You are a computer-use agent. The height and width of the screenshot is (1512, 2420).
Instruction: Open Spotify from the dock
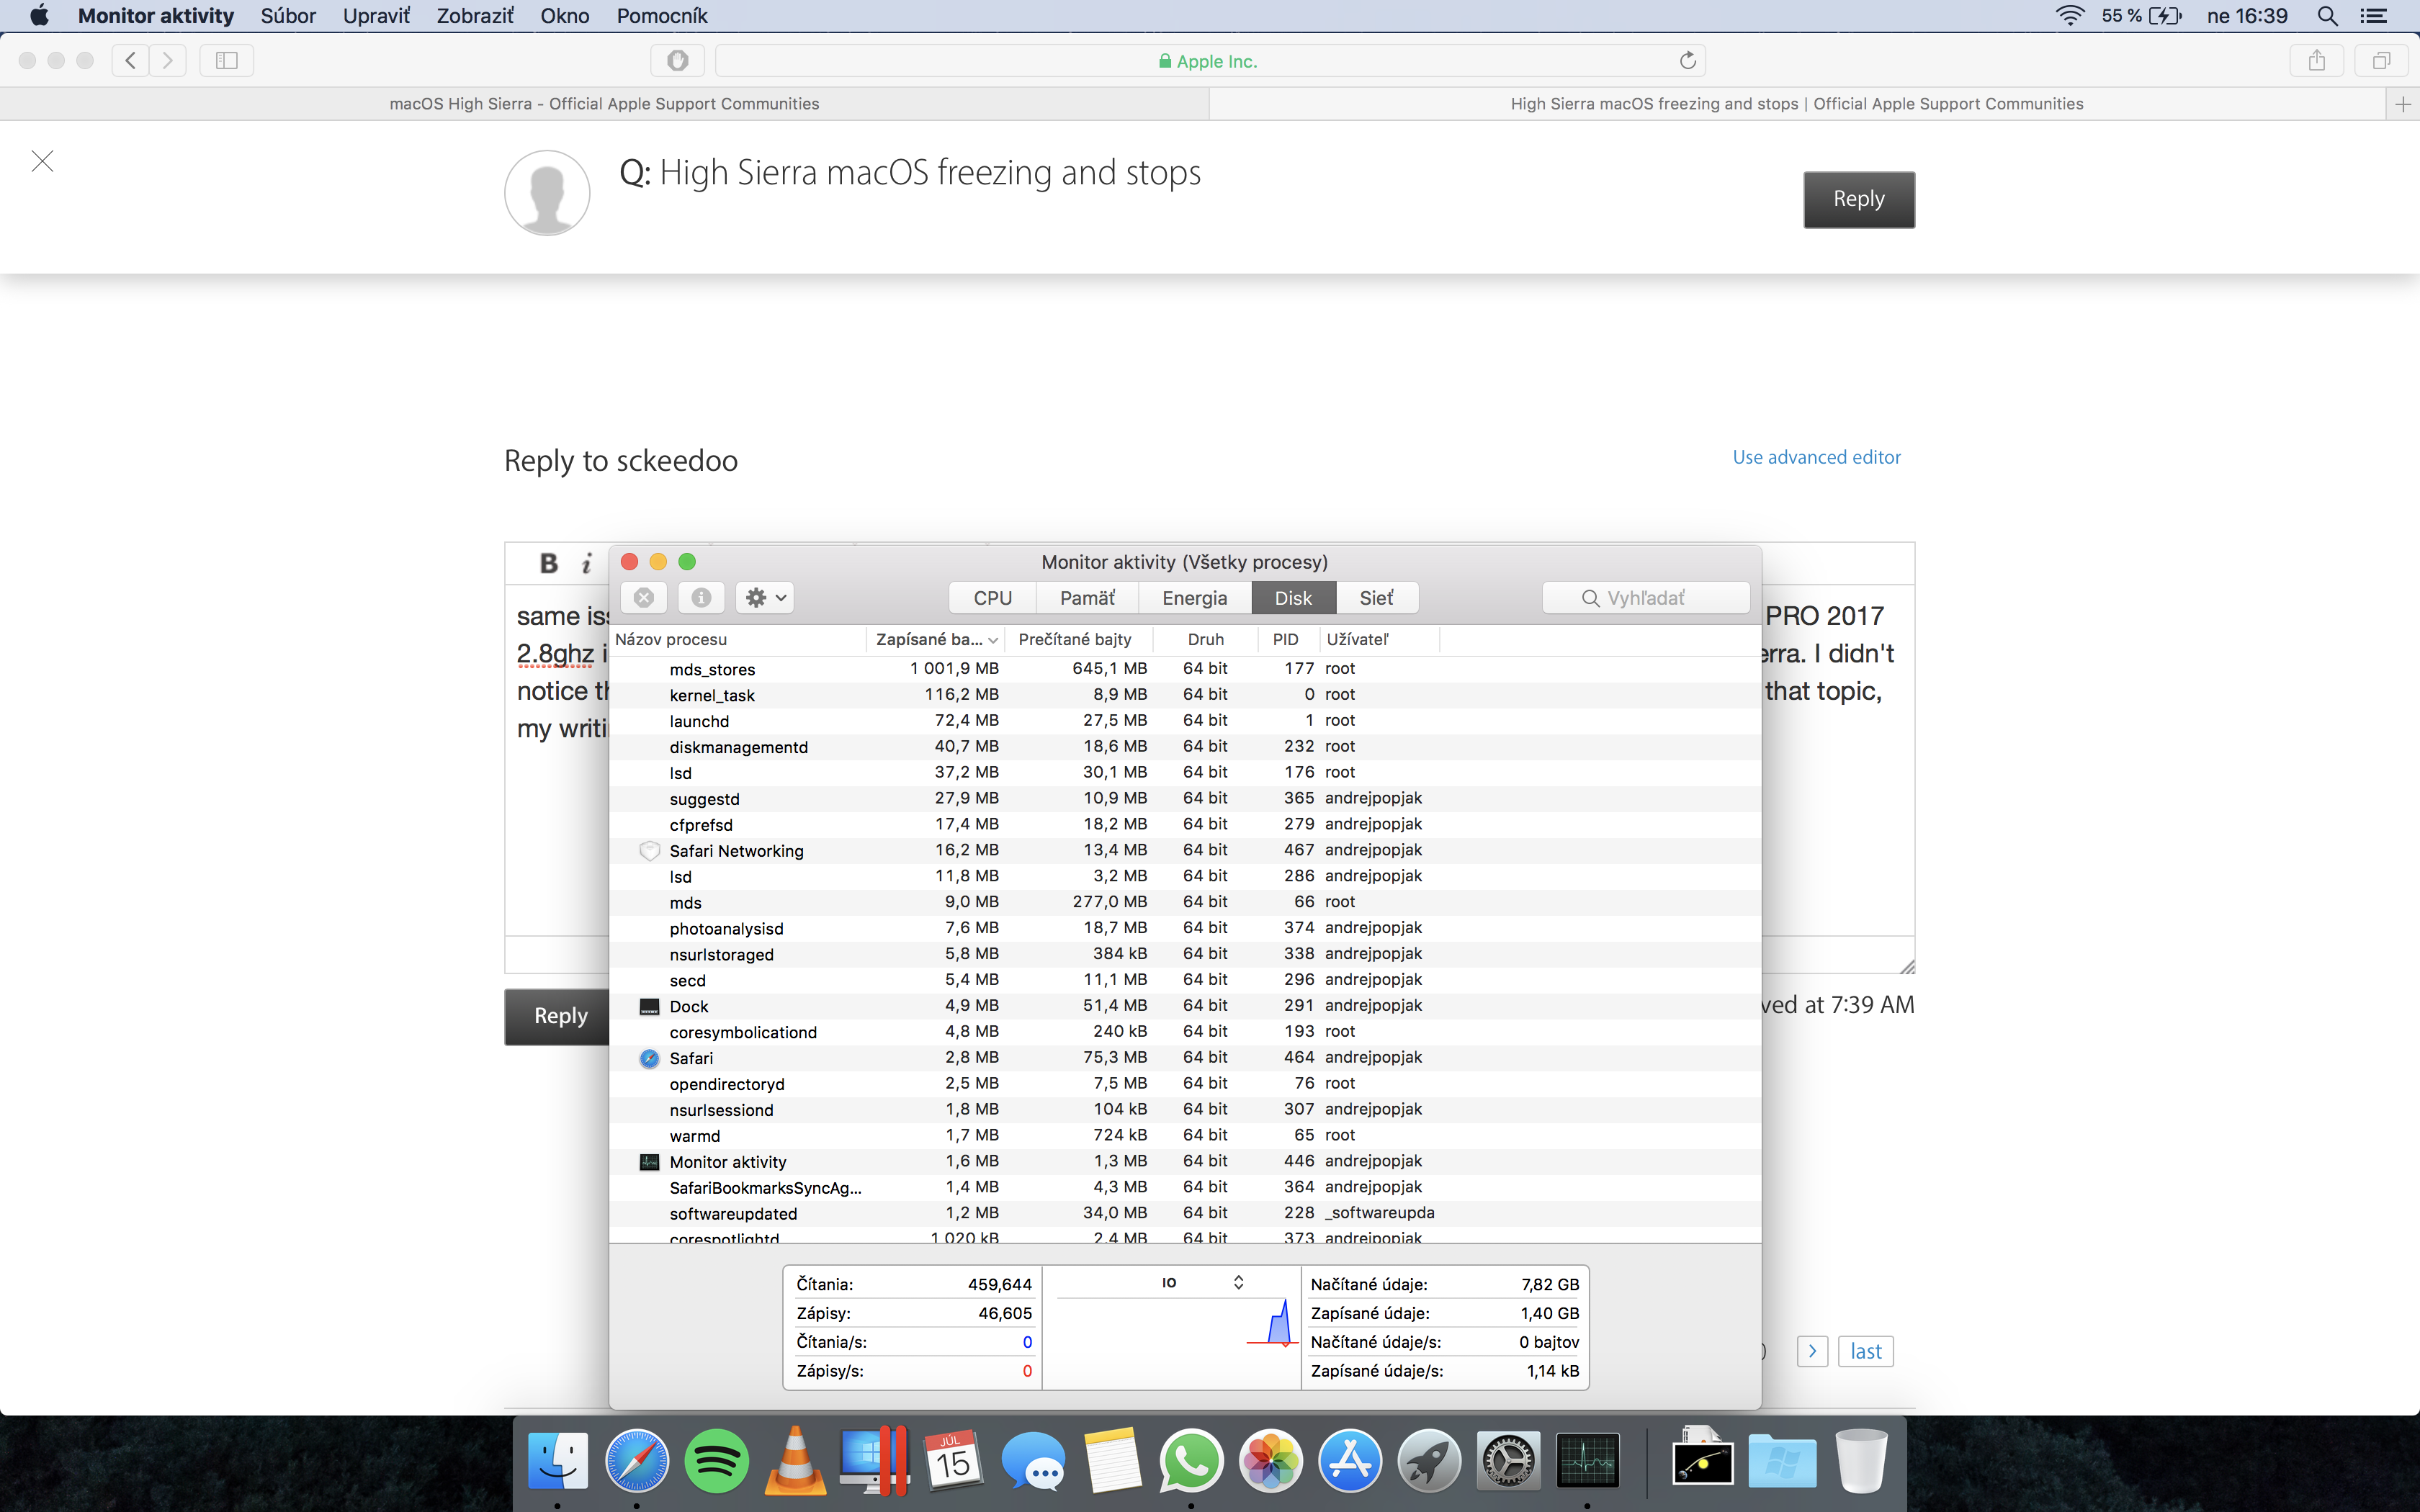[716, 1461]
